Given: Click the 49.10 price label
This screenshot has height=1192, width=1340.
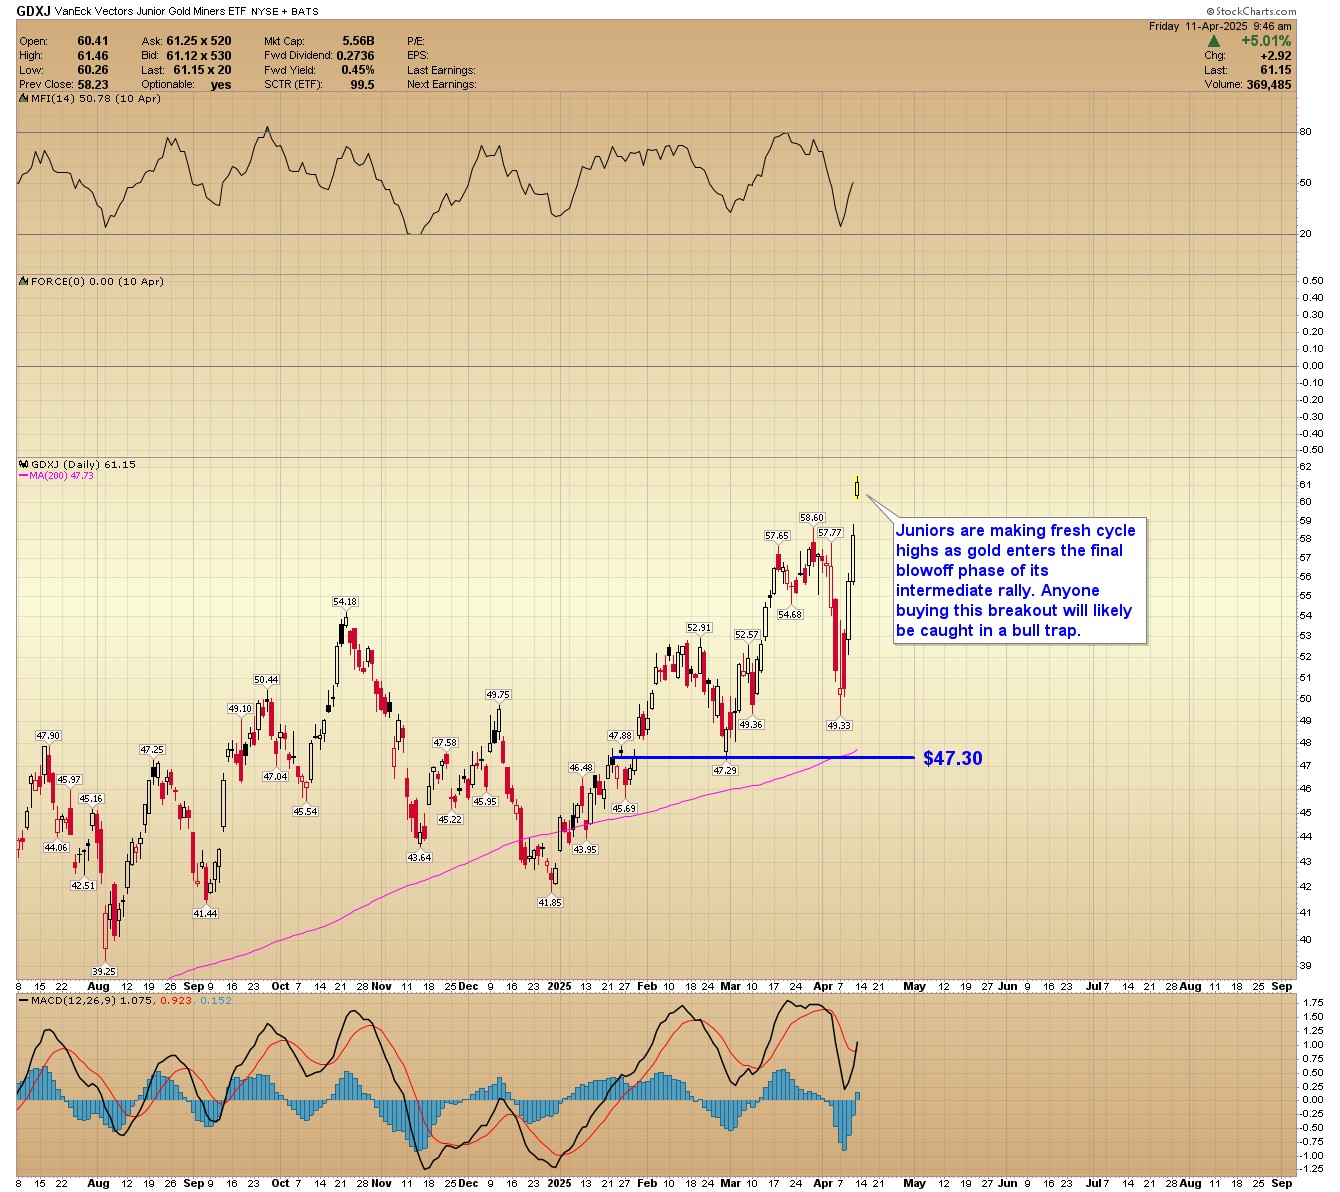Looking at the screenshot, I should [240, 709].
